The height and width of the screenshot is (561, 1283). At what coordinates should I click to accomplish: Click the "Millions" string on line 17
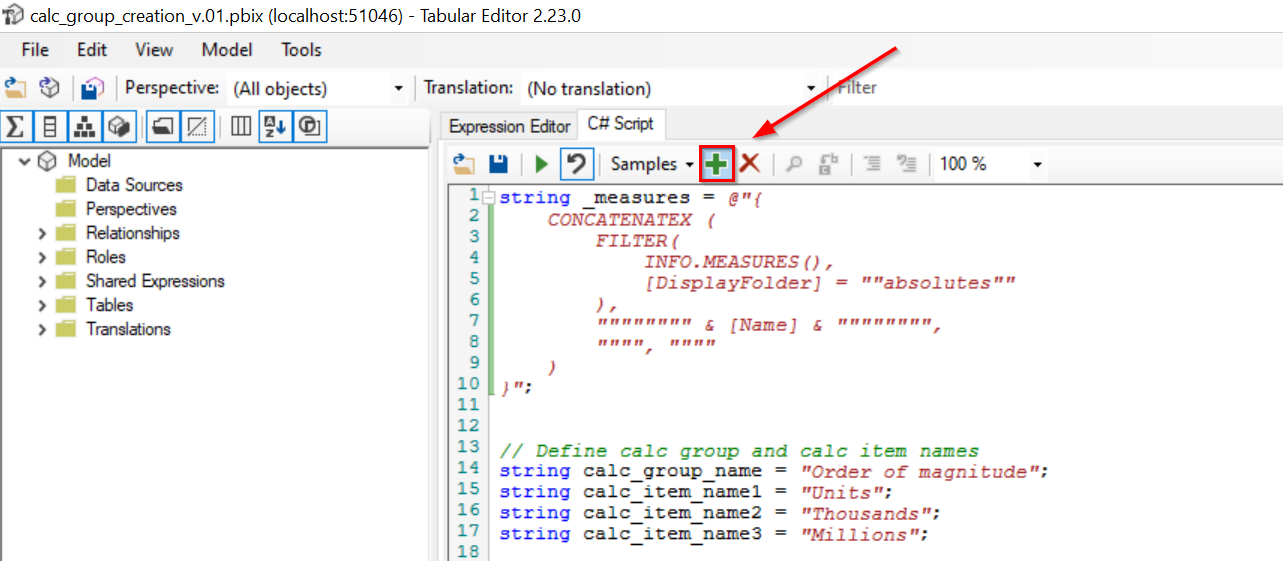pos(861,534)
